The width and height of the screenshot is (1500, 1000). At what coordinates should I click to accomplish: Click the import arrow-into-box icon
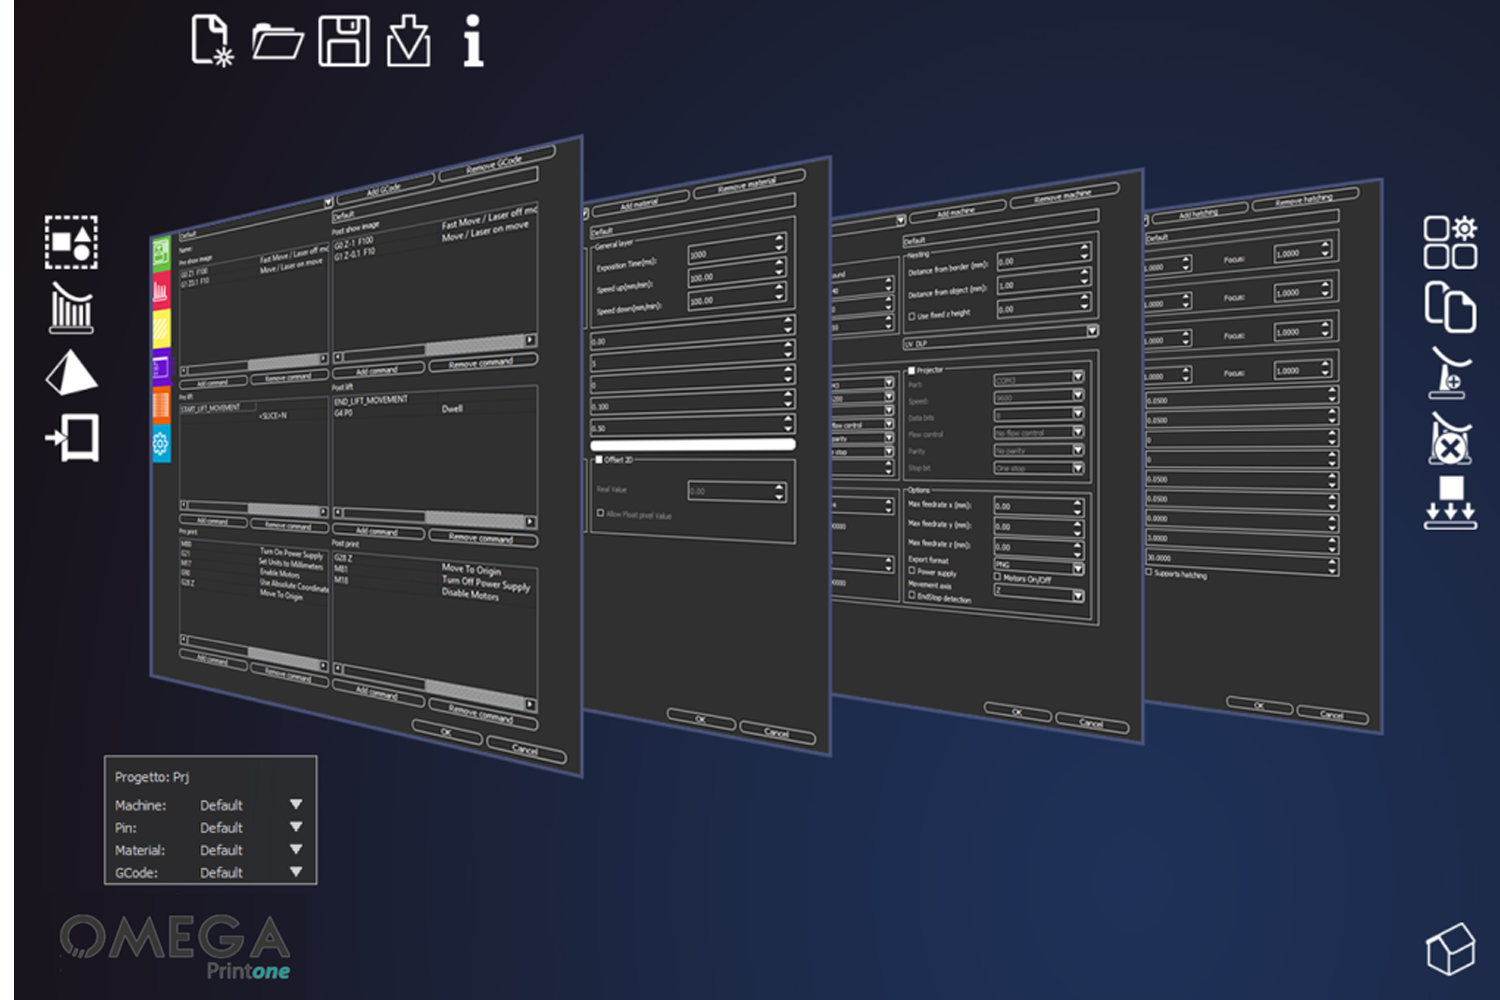coord(71,438)
